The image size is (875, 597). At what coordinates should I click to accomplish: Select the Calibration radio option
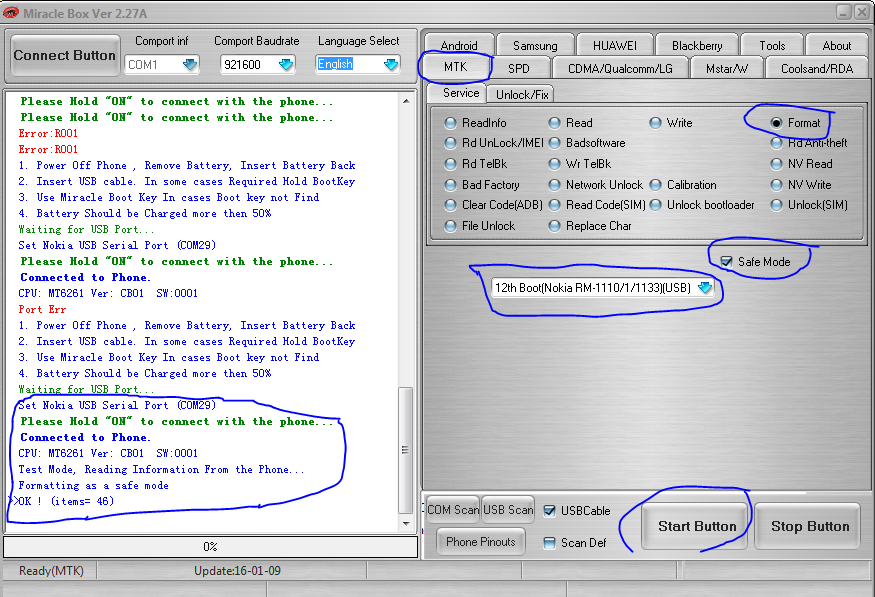[x=656, y=185]
